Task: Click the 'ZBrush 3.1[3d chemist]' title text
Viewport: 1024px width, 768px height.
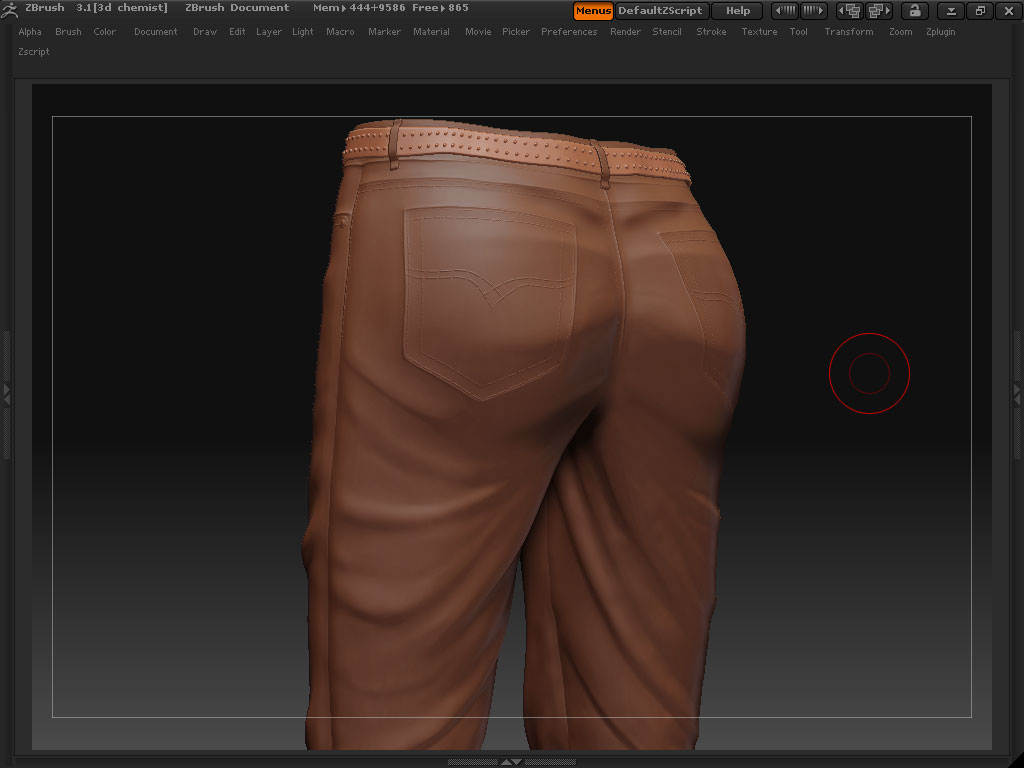Action: click(x=96, y=8)
